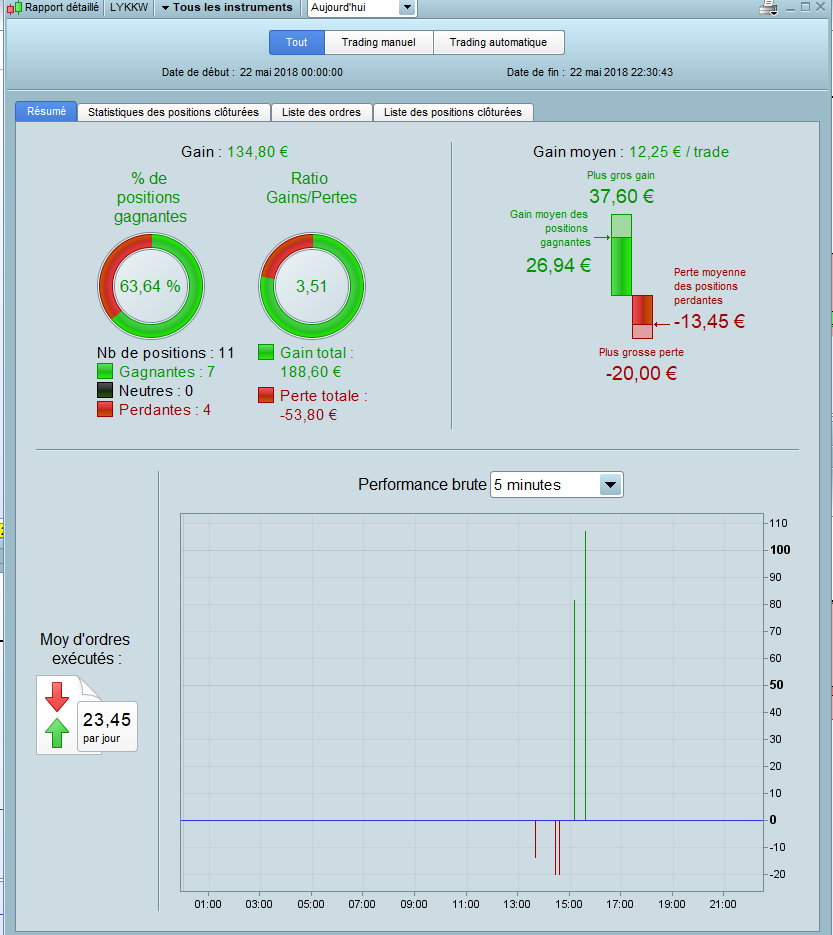Click the winning positions percentage donut chart
The width and height of the screenshot is (833, 935).
click(151, 286)
